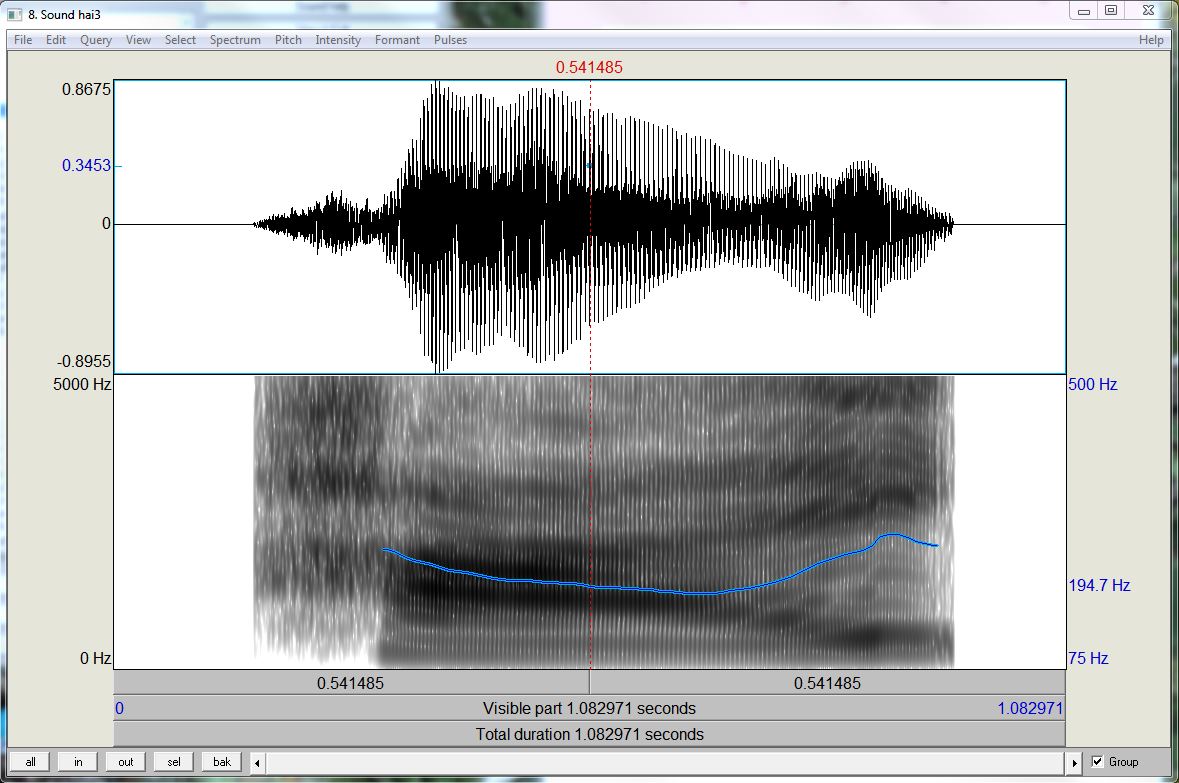The image size is (1179, 783).
Task: Click the scrollbar right arrow
Action: click(1074, 763)
